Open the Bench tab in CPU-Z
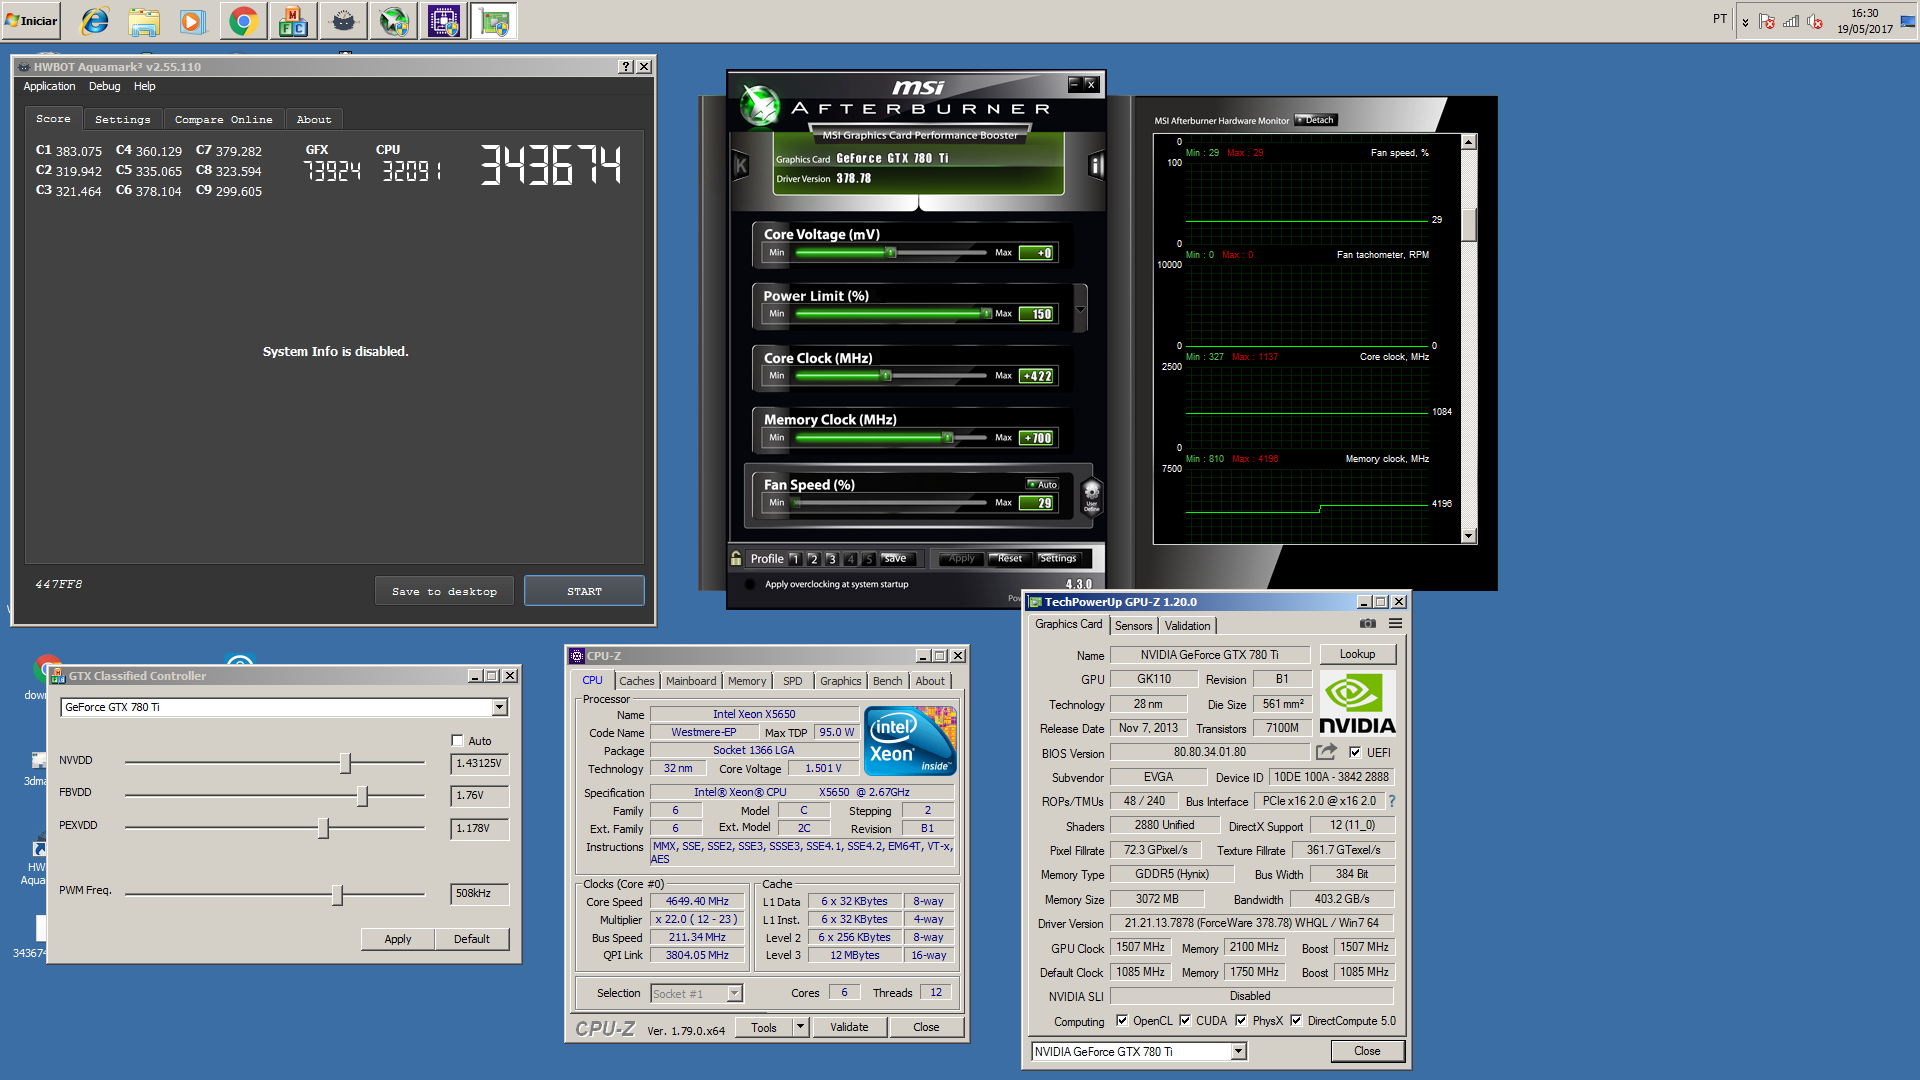 (887, 681)
